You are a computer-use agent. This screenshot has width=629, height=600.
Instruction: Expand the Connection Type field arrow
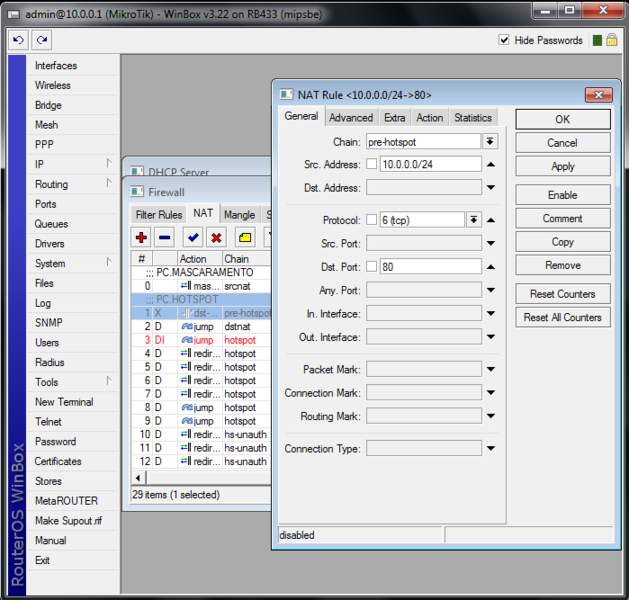coord(491,448)
